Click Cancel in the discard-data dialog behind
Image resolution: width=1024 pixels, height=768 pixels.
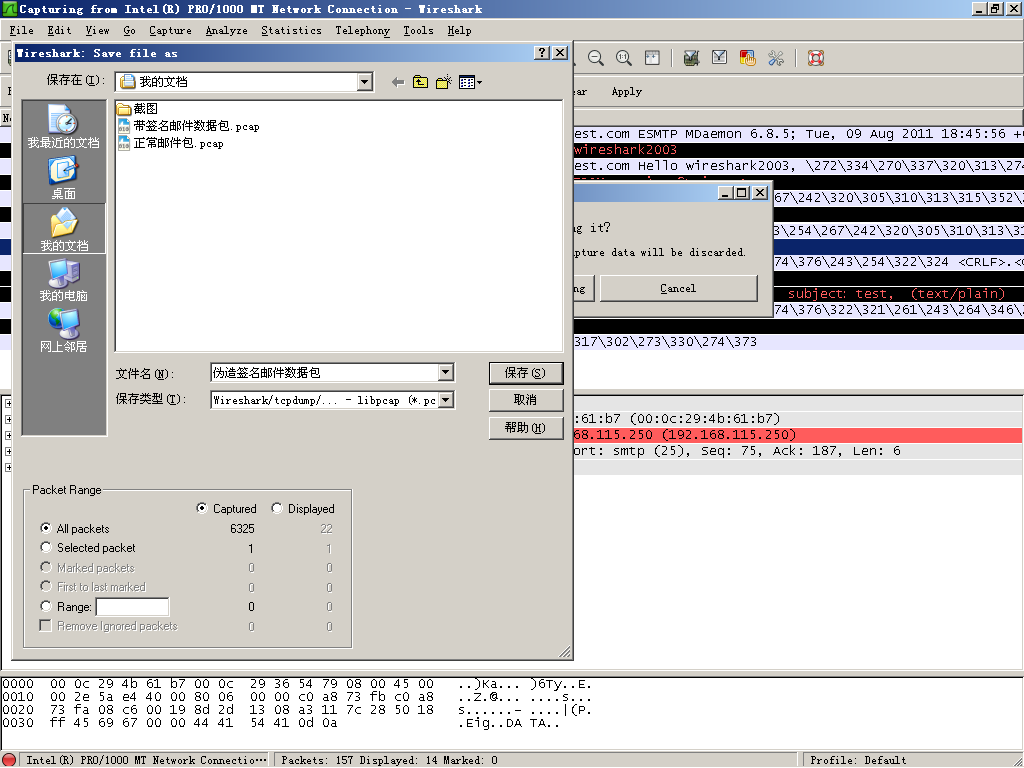(679, 288)
